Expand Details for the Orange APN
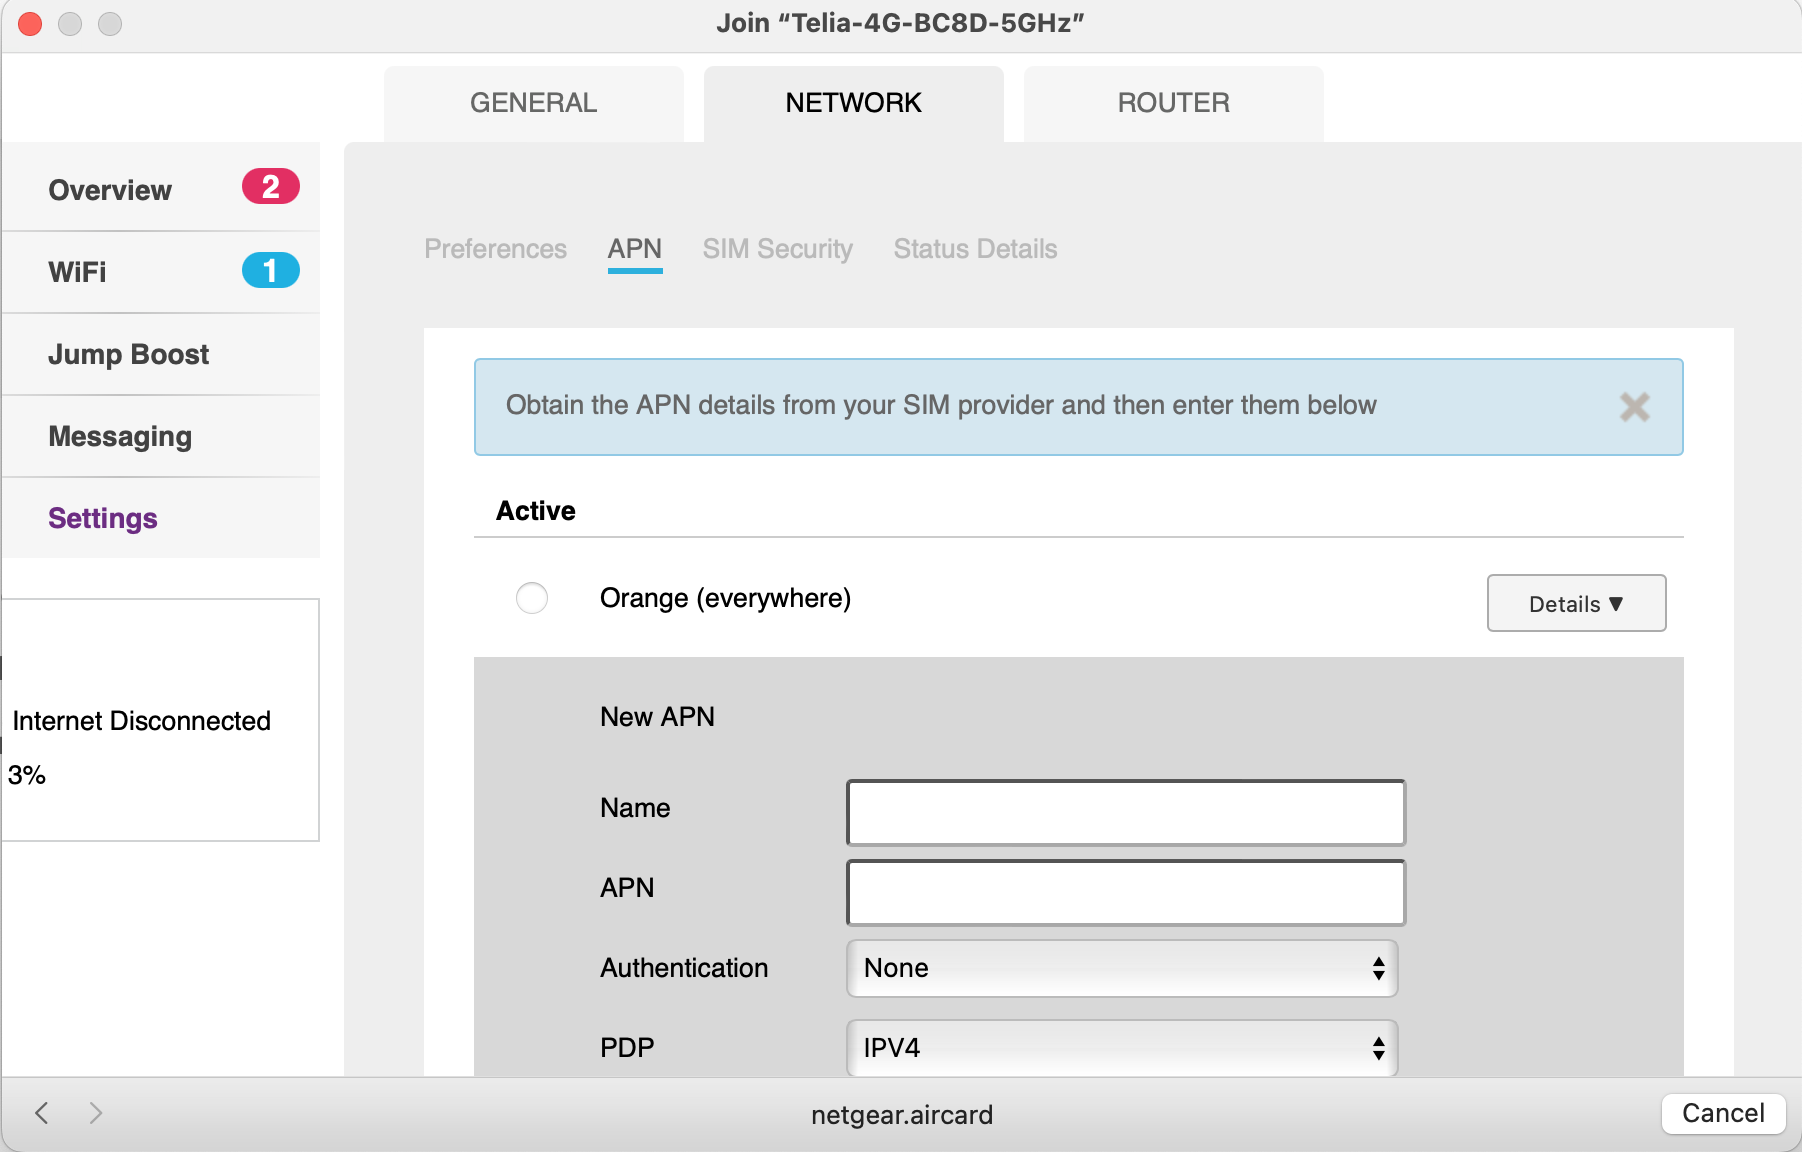 (1576, 603)
